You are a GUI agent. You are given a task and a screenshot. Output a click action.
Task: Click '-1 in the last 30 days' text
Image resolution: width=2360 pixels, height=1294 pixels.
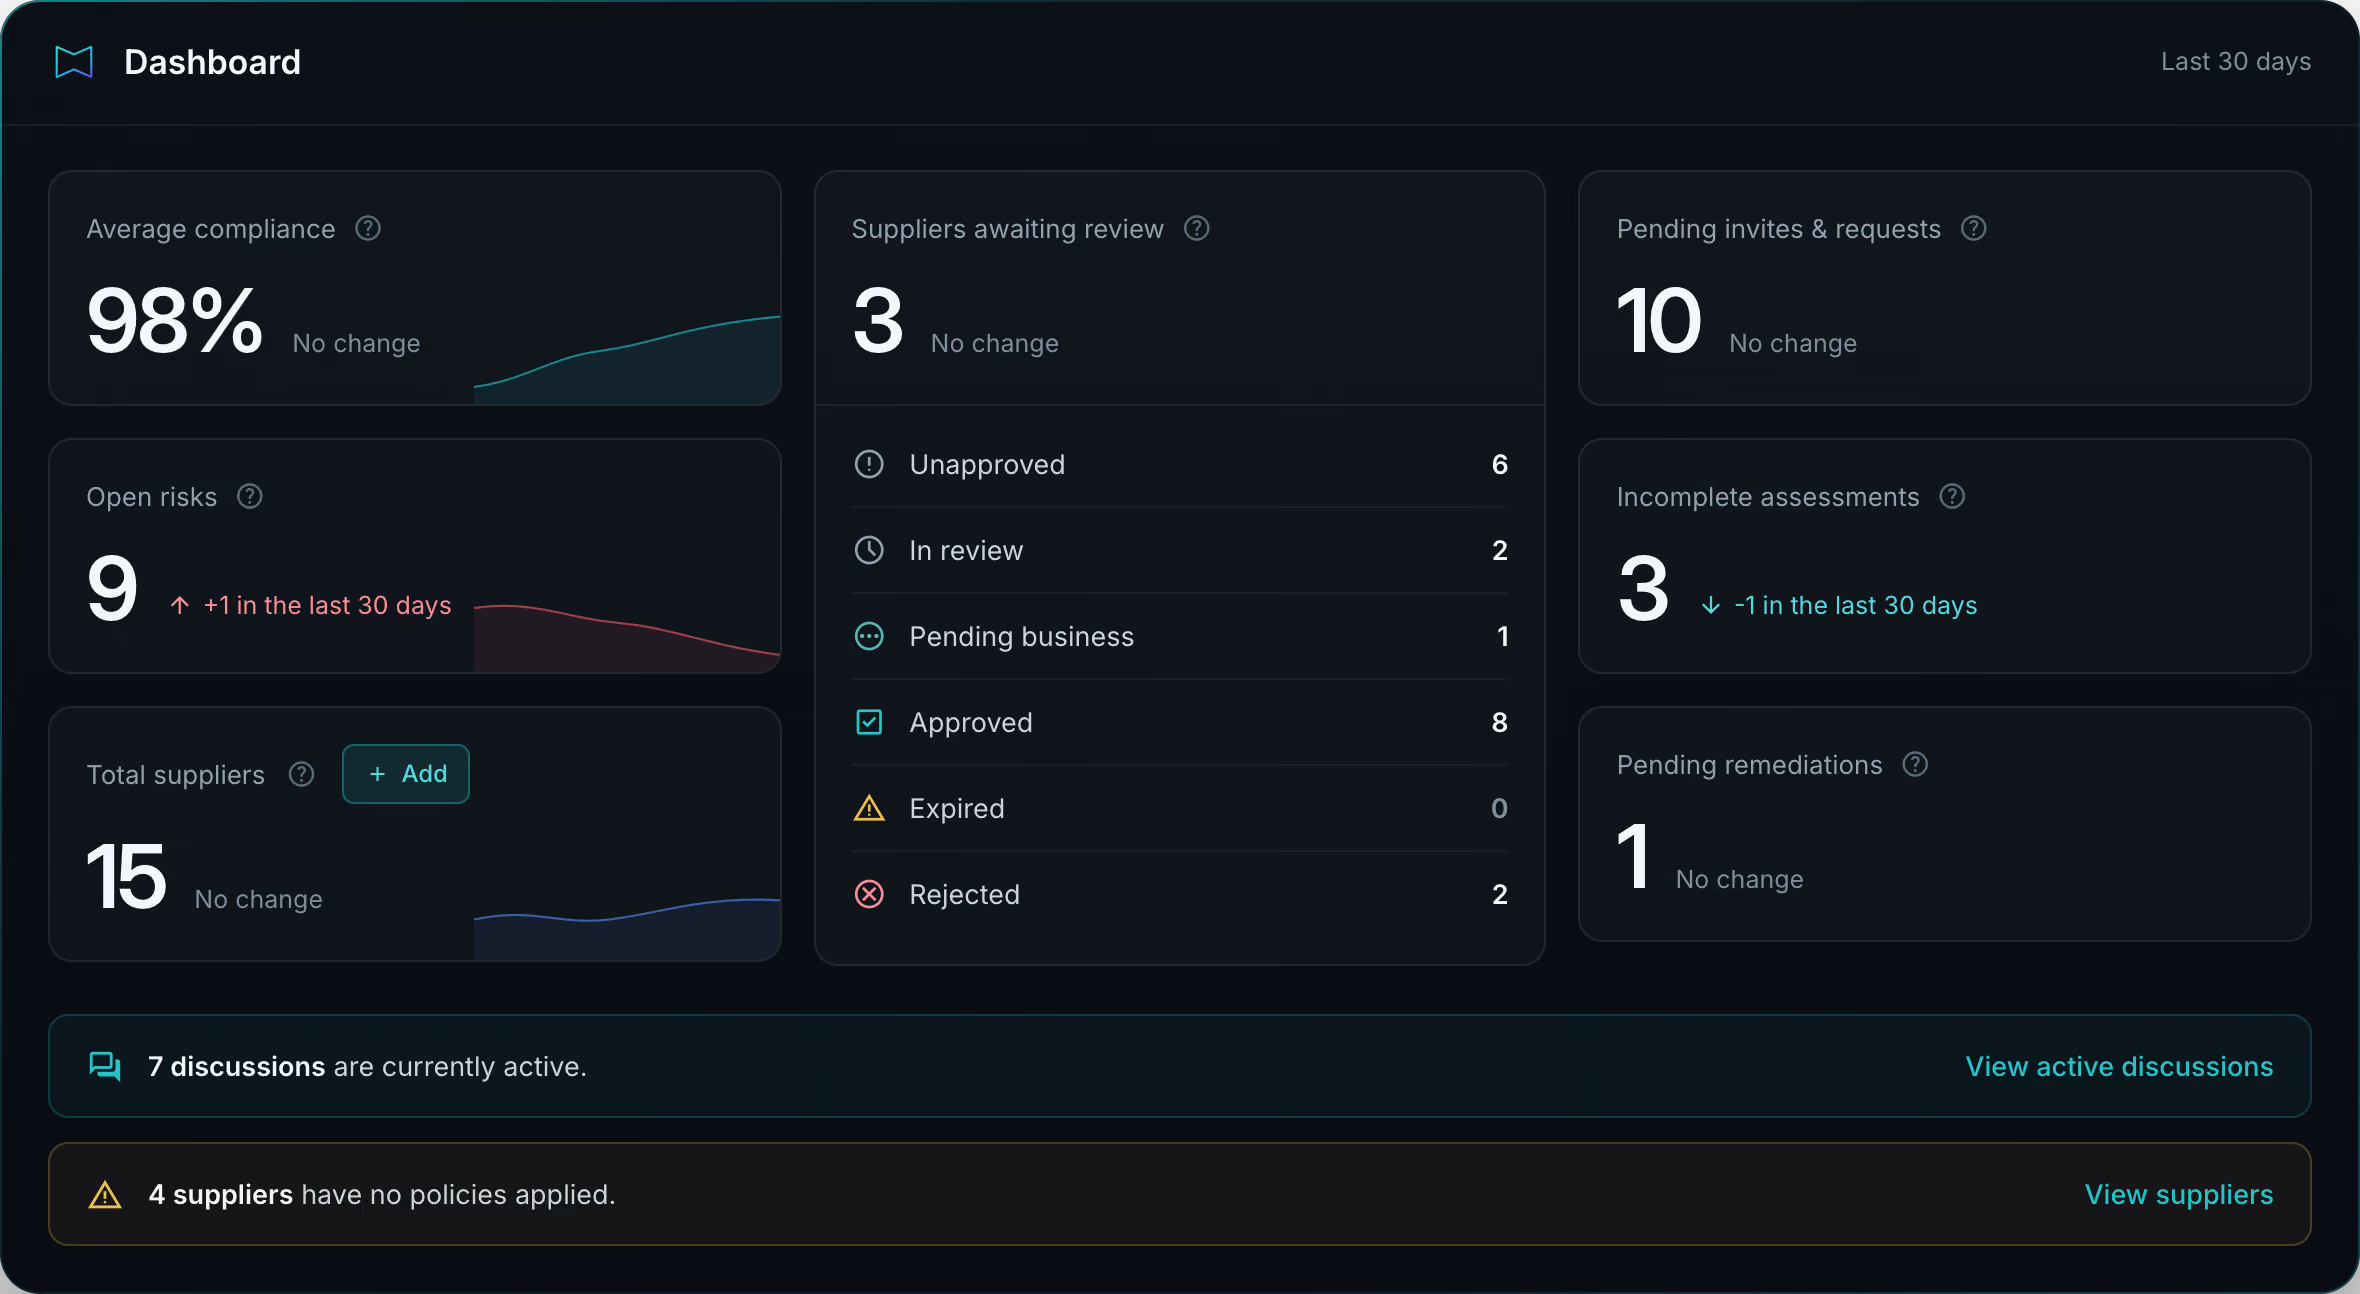pyautogui.click(x=1856, y=605)
